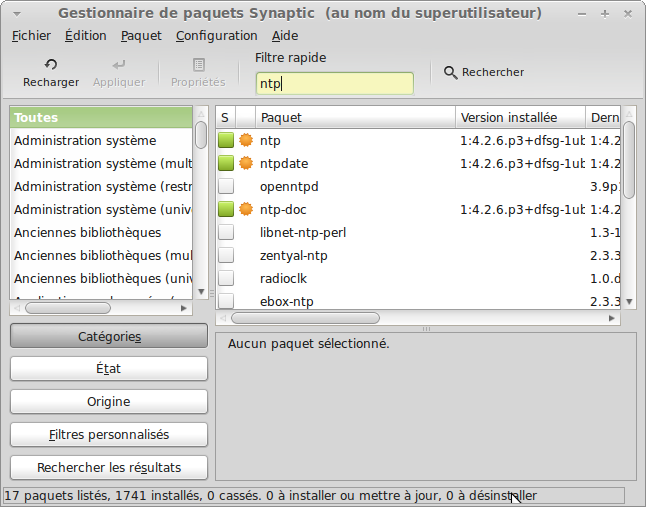Click the Appliquer toolbar icon
Image resolution: width=646 pixels, height=507 pixels.
119,65
